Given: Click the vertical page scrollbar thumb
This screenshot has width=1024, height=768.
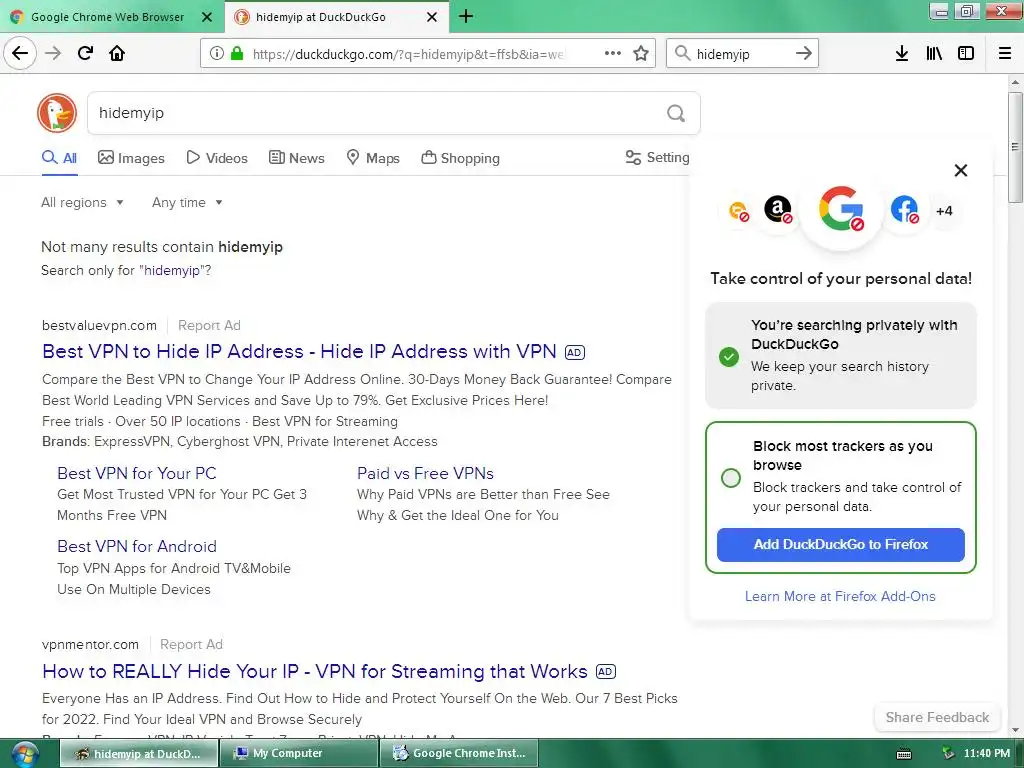Looking at the screenshot, I should (1015, 147).
